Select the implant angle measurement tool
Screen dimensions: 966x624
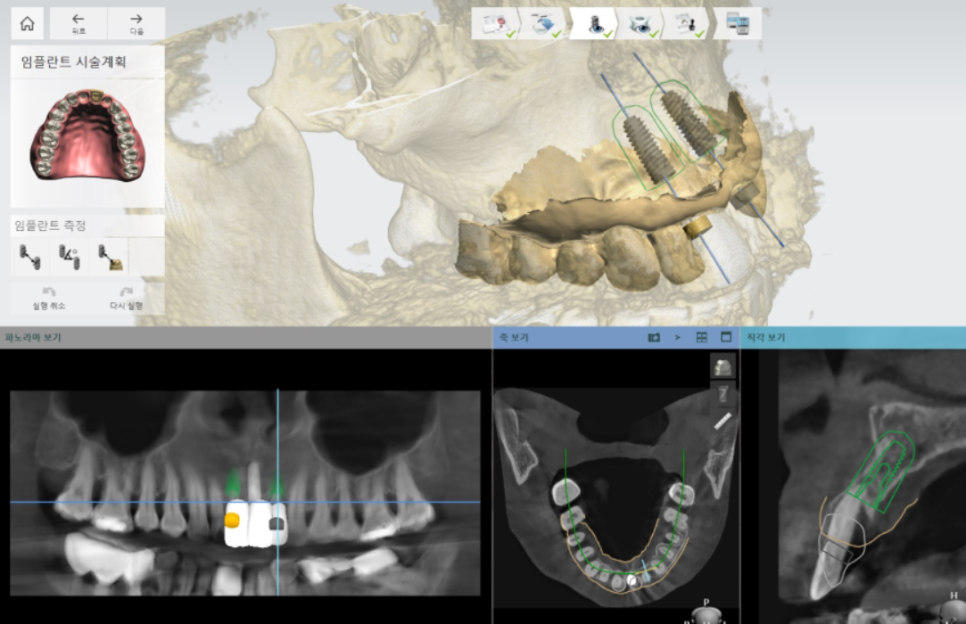tap(68, 256)
